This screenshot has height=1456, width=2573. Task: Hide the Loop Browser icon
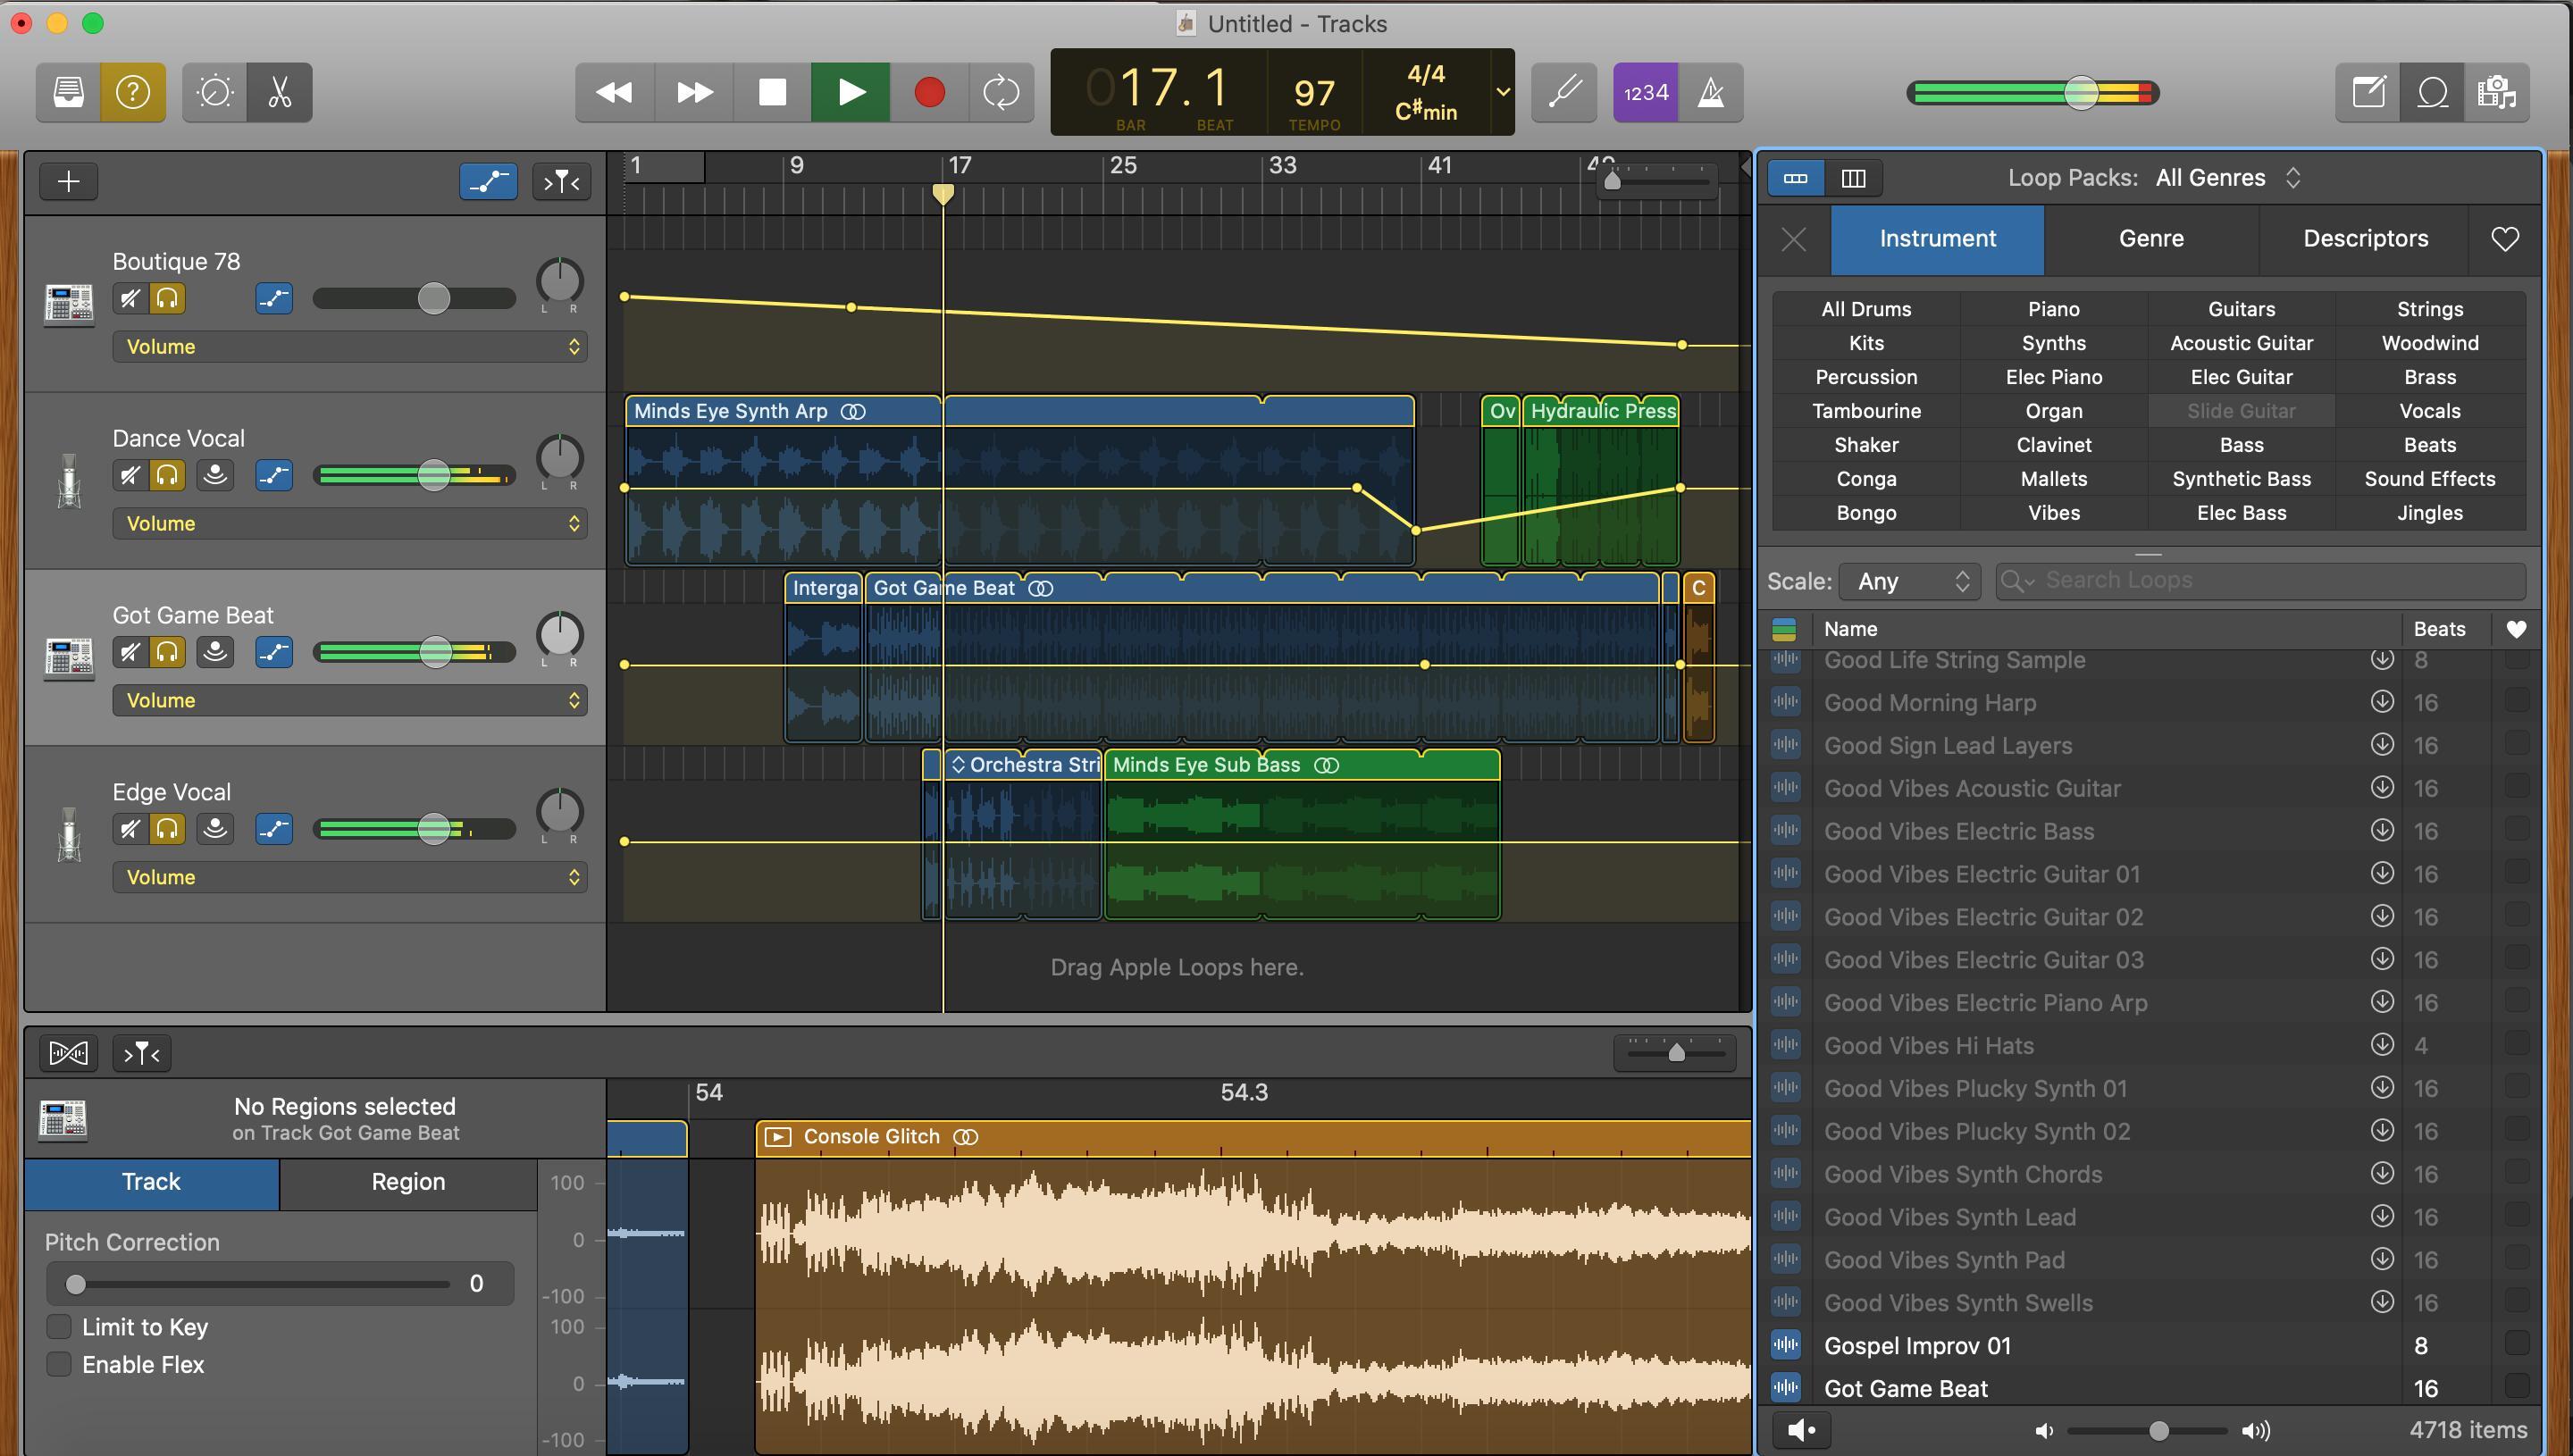click(x=2432, y=92)
